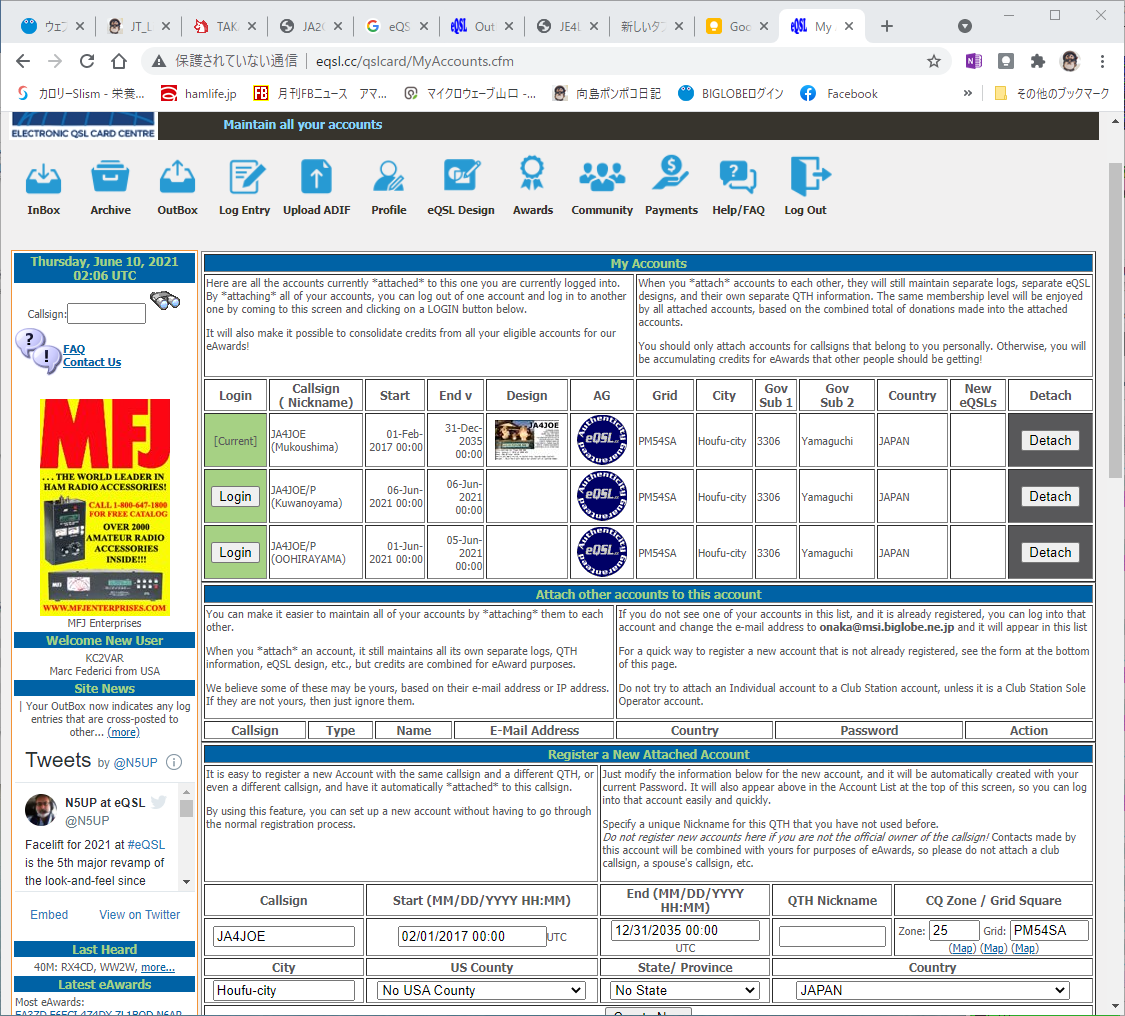Open the Awards ribbon icon
This screenshot has height=1016, width=1125.
click(532, 174)
